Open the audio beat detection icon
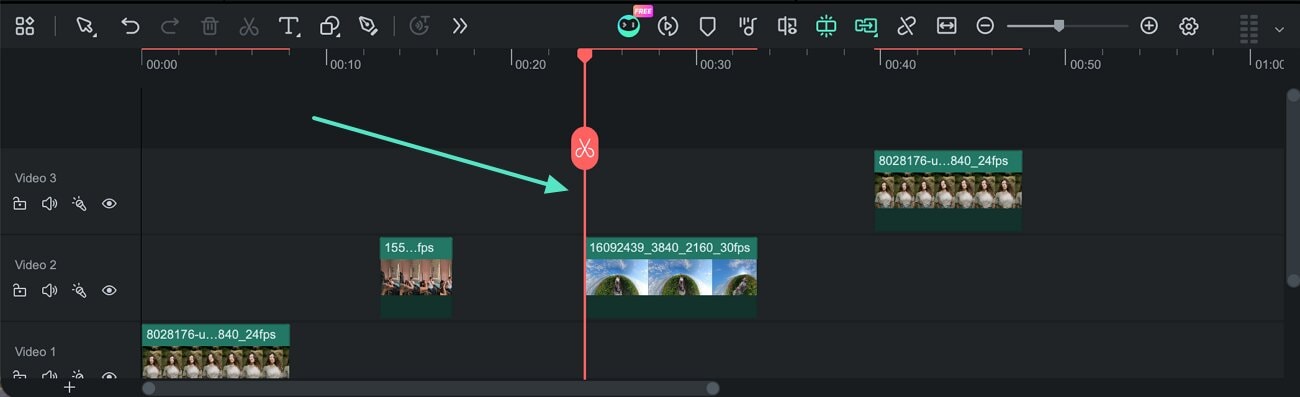Screen dimensions: 1300x397 click(x=747, y=27)
